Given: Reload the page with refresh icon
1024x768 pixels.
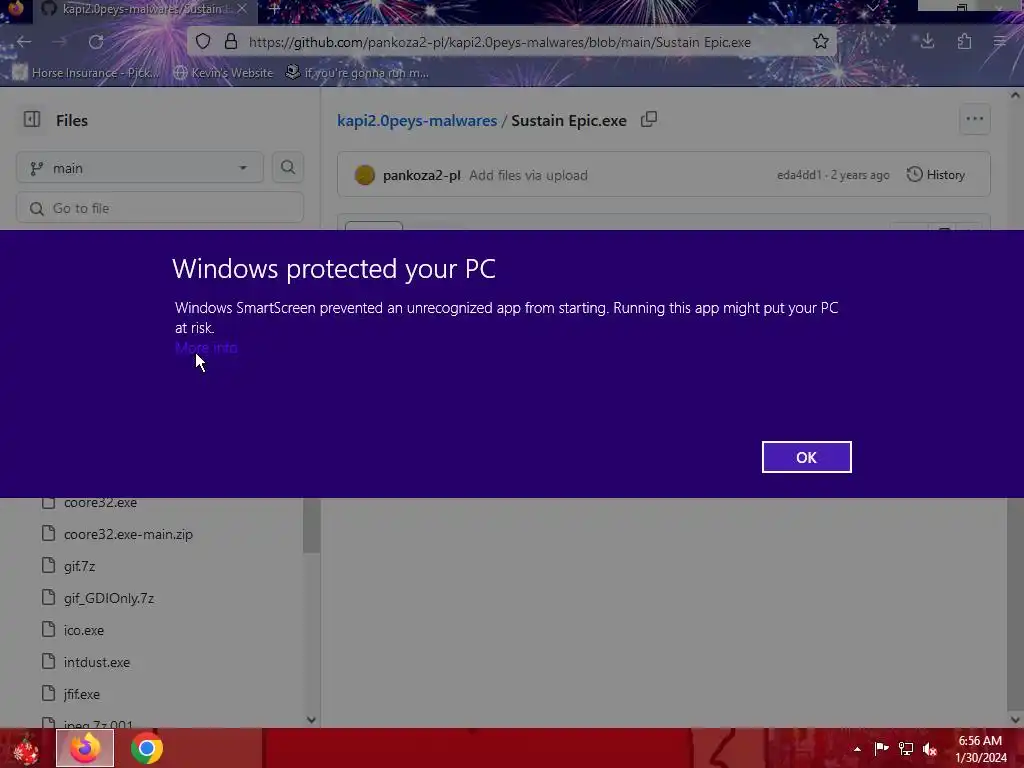Looking at the screenshot, I should pos(96,42).
